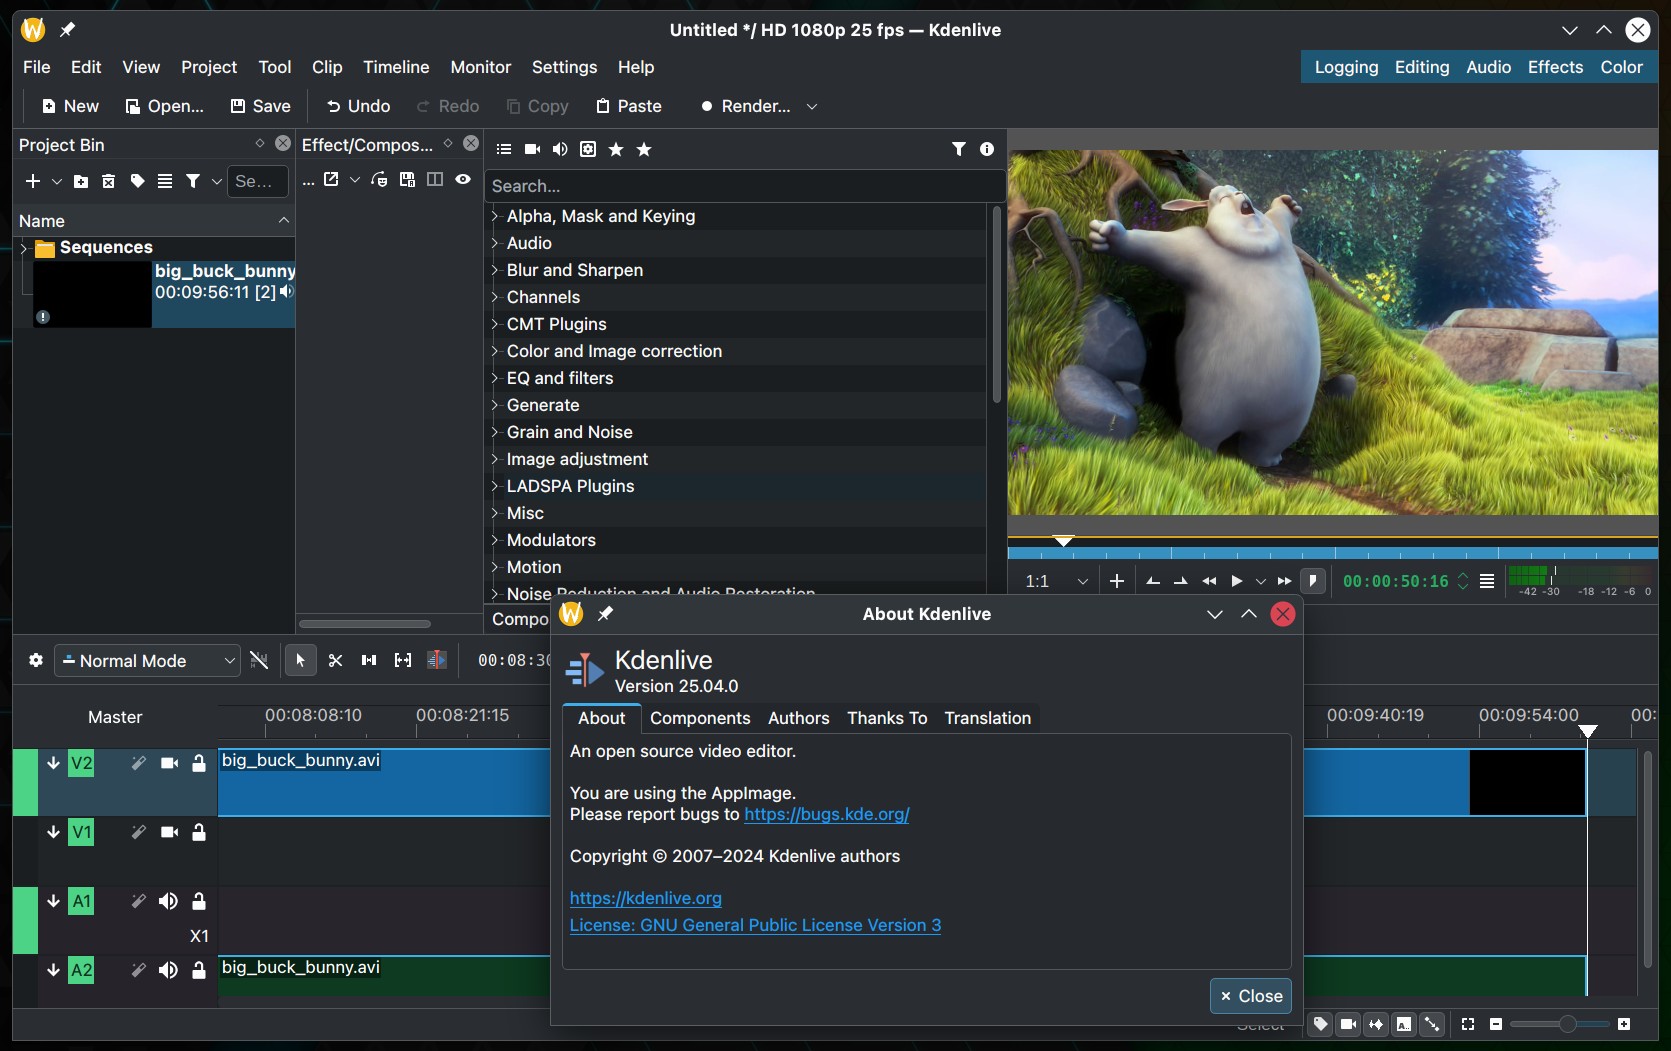The width and height of the screenshot is (1671, 1051).
Task: Switch to Color workspace layout
Action: click(1621, 67)
